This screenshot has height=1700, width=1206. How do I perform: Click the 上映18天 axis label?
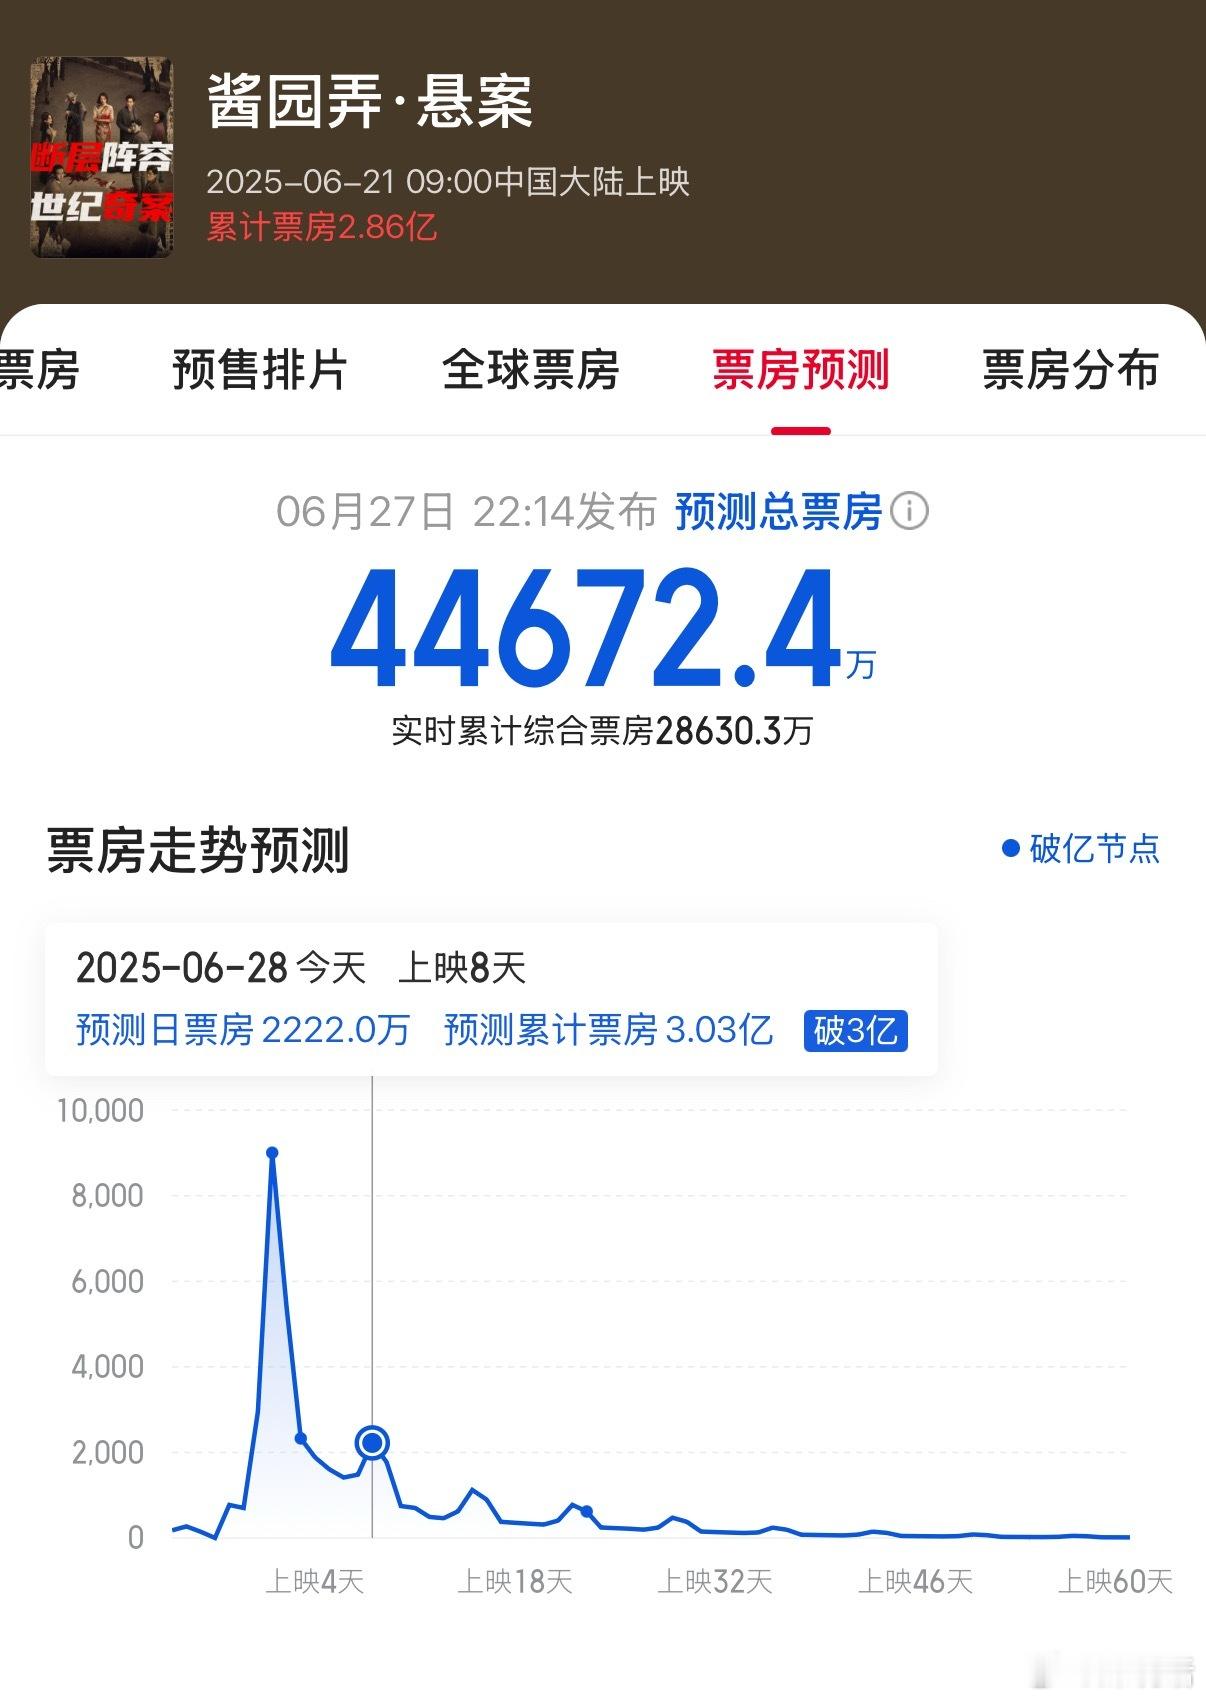(x=515, y=1581)
